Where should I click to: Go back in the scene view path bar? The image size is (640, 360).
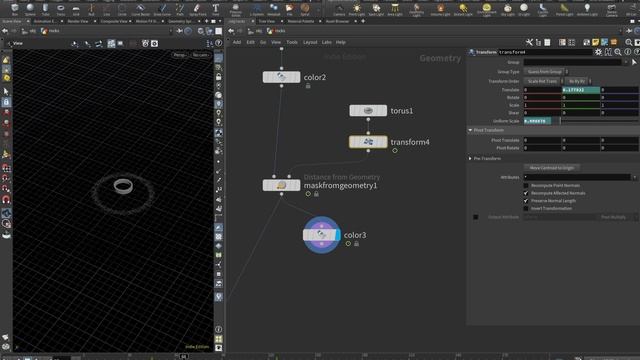tap(5, 31)
